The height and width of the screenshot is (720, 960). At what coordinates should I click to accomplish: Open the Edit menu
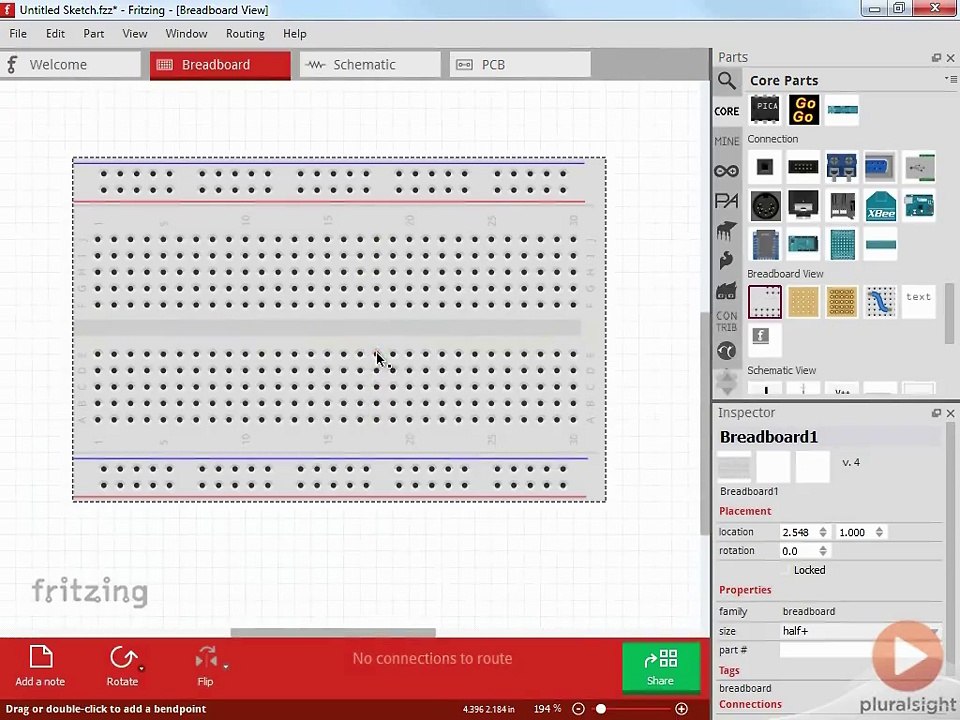pos(55,34)
